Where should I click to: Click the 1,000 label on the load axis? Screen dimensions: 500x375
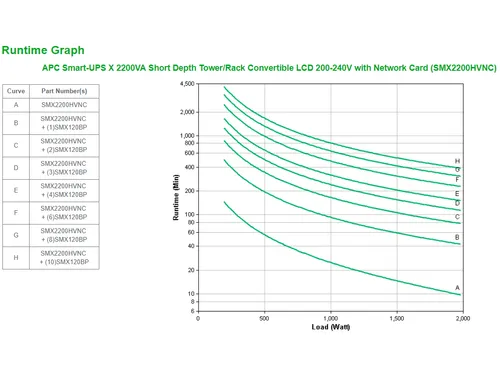point(331,318)
